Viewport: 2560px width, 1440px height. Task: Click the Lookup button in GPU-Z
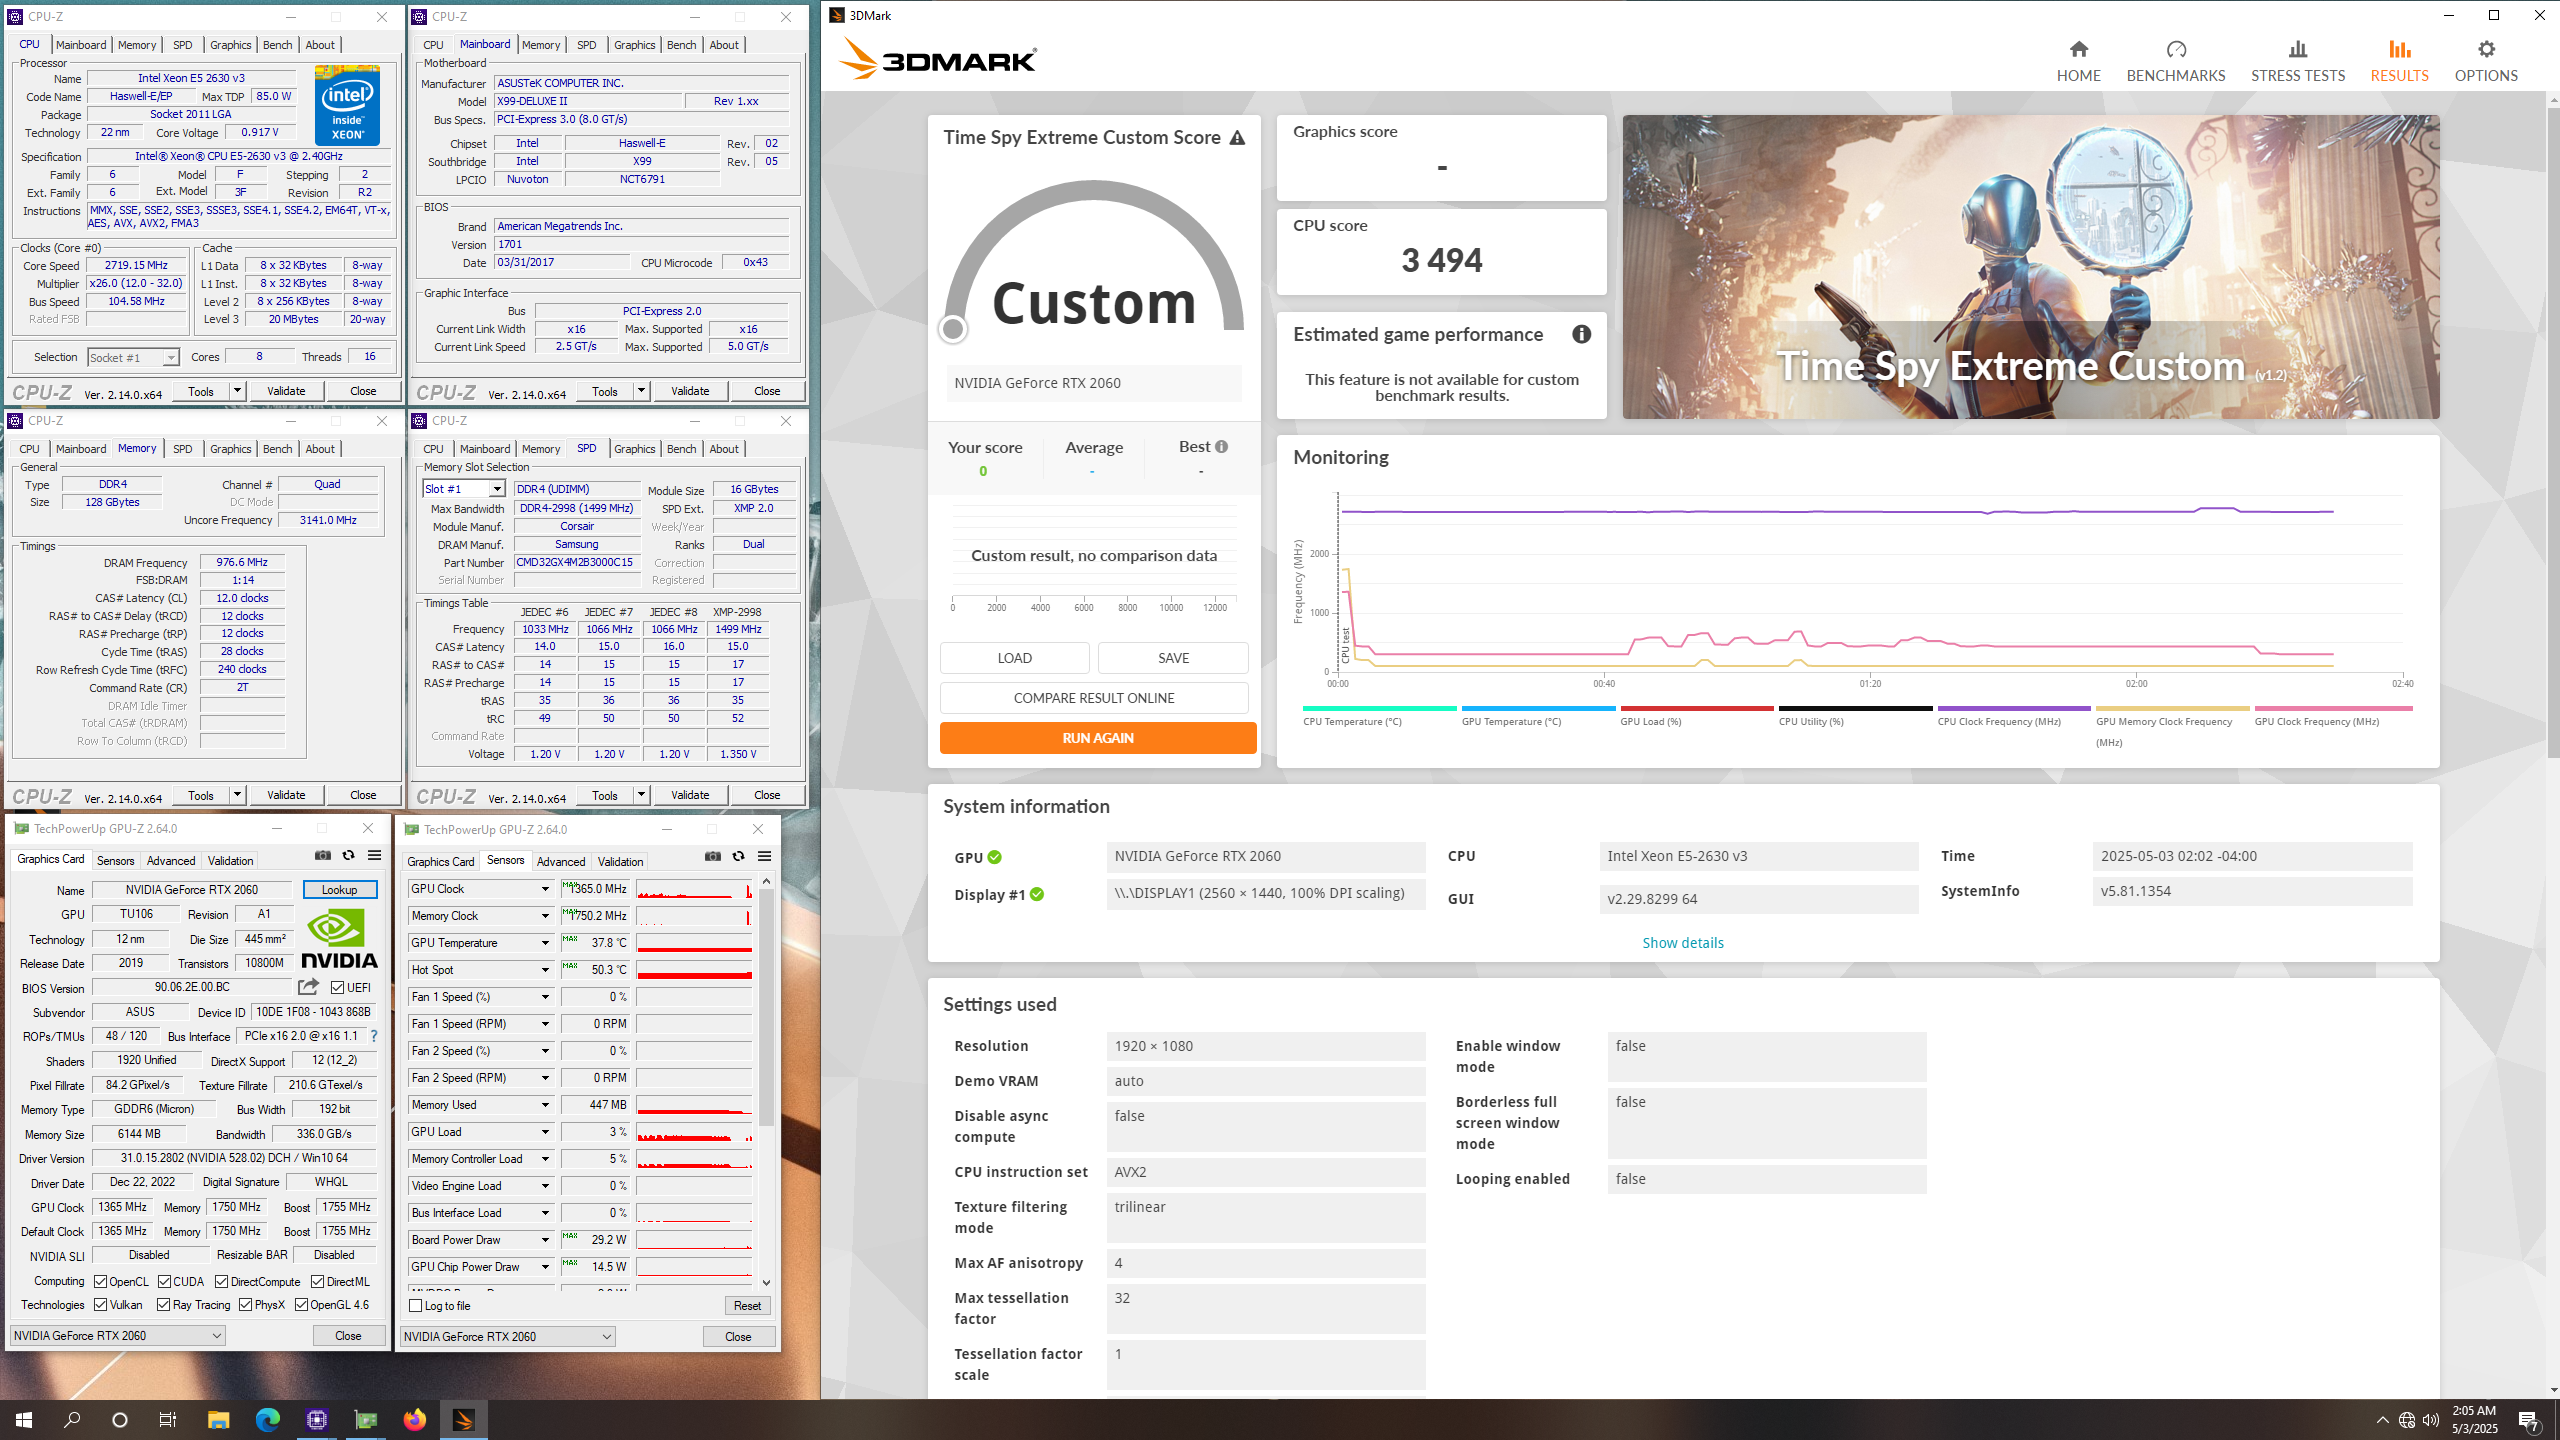pos(339,890)
